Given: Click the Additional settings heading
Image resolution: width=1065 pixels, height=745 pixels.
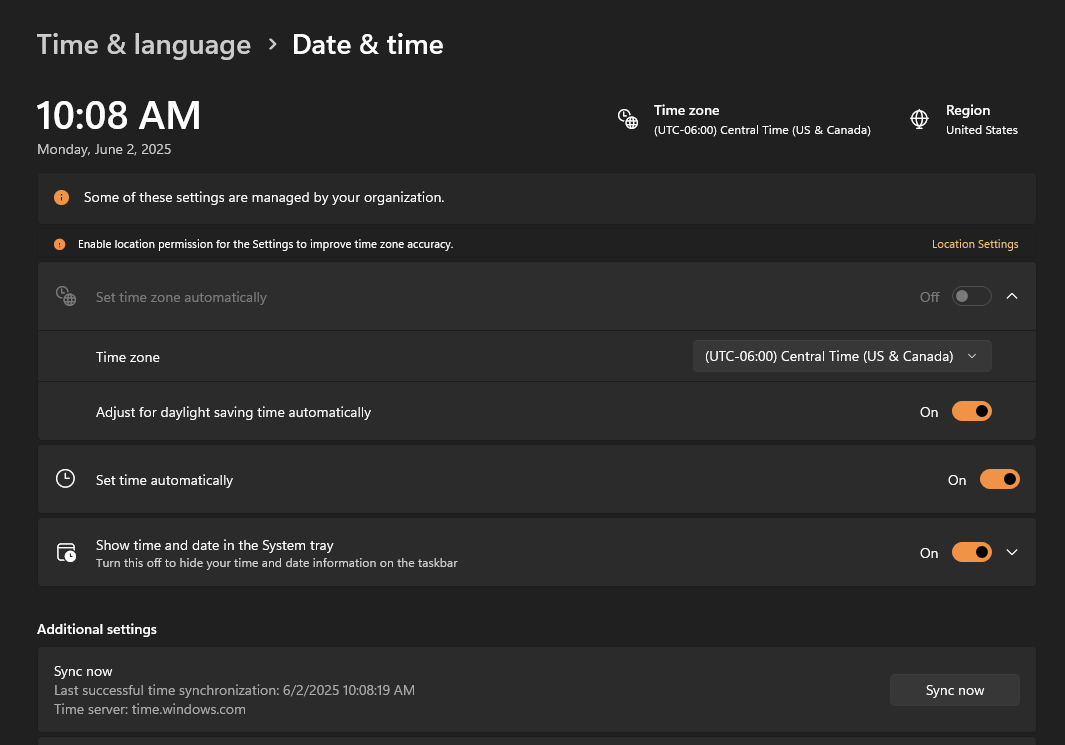Looking at the screenshot, I should (x=96, y=630).
